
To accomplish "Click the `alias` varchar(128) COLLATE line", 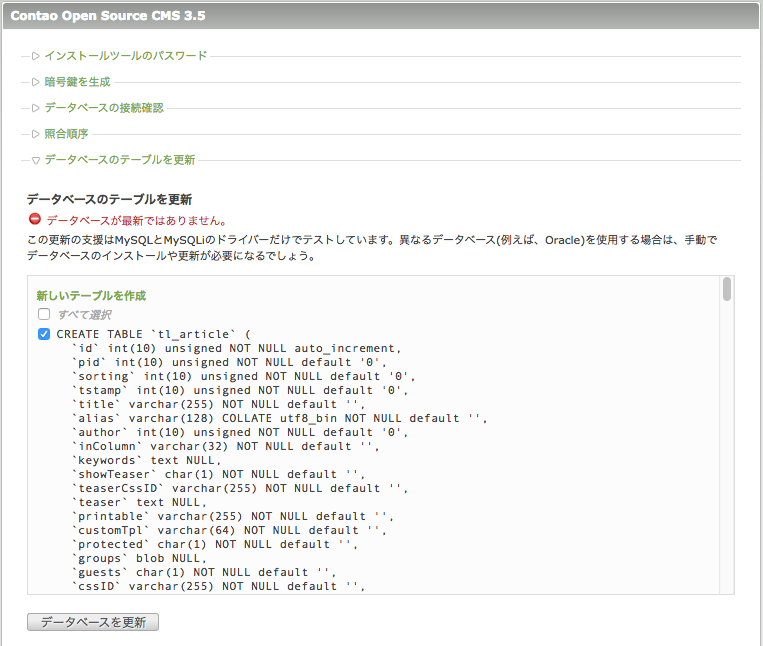I will click(x=279, y=418).
